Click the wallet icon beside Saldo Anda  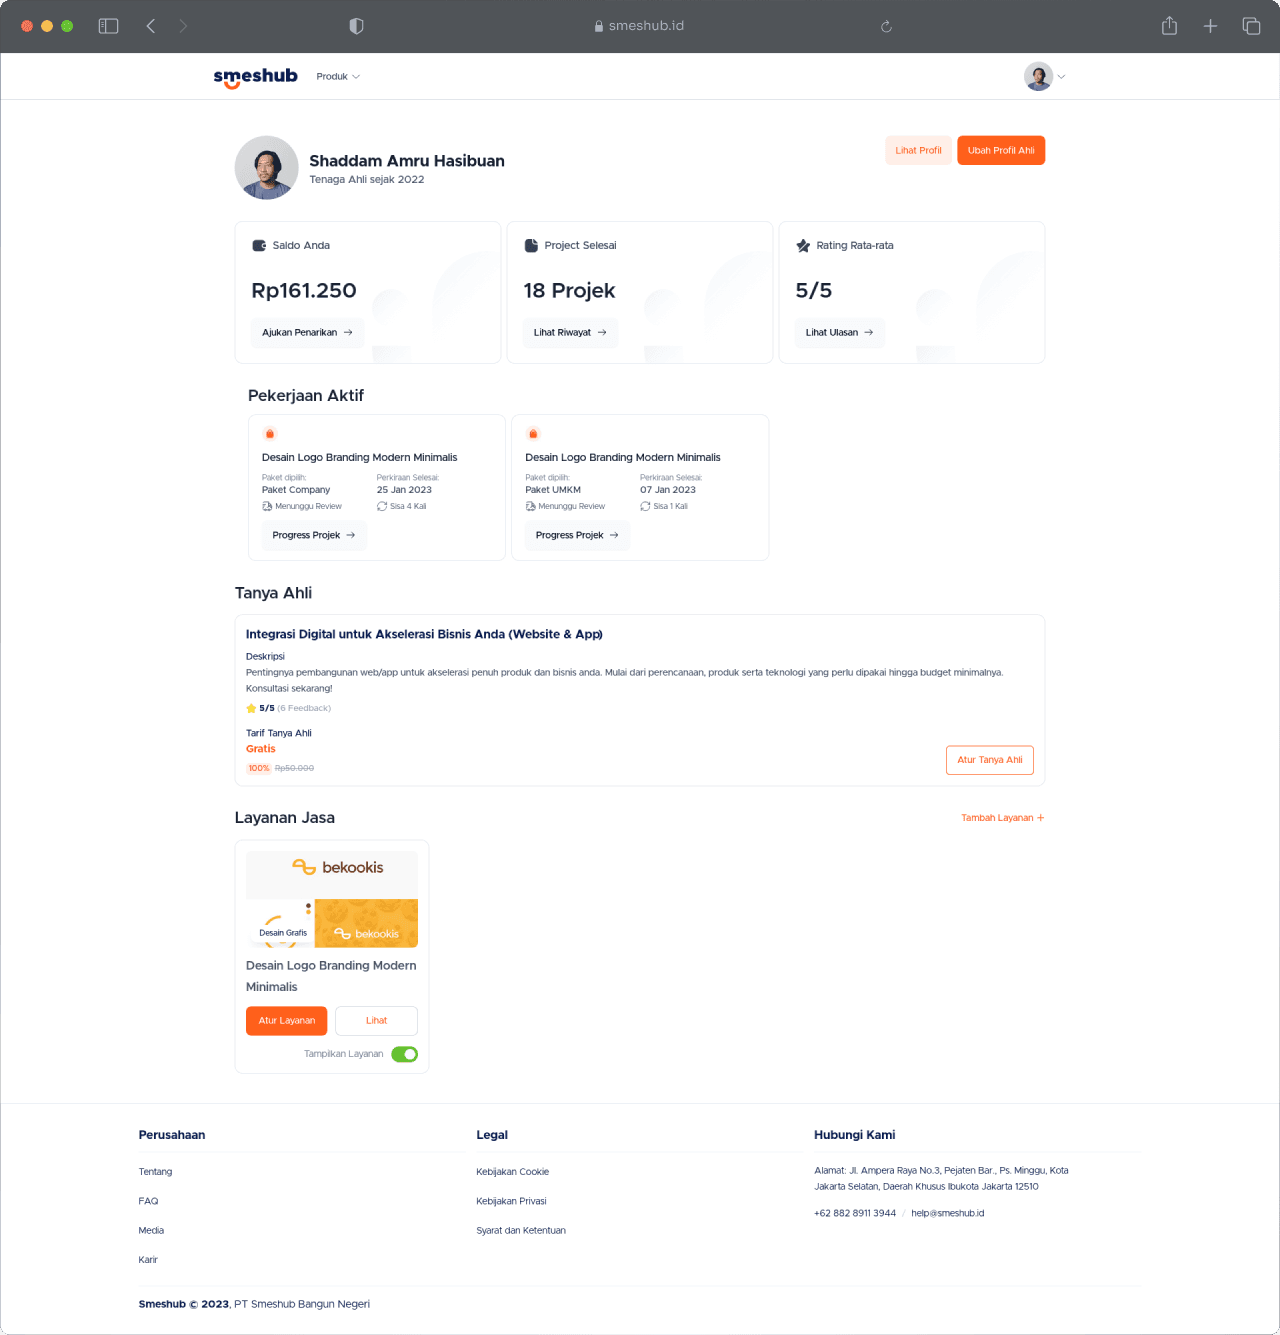[x=260, y=245]
